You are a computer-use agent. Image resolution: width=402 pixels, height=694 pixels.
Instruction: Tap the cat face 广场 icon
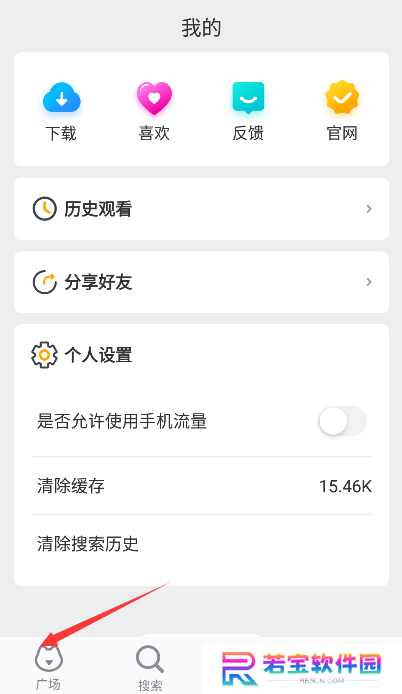click(49, 659)
